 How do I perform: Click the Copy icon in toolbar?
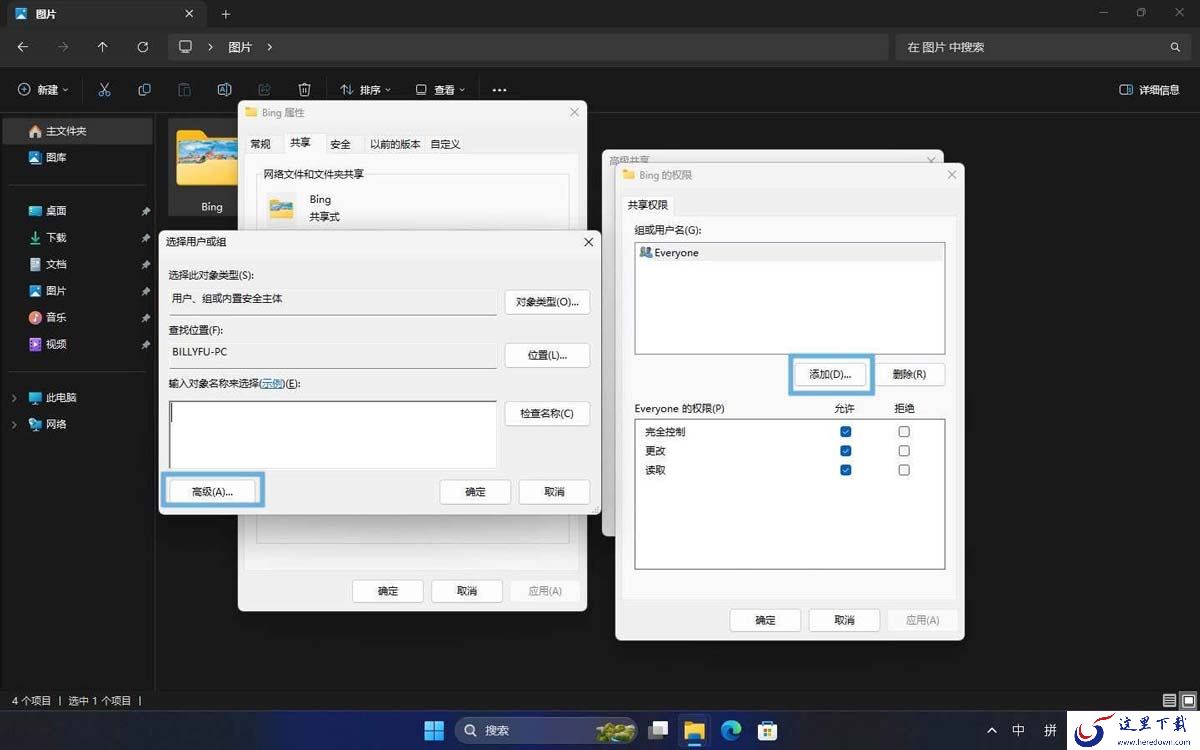tap(144, 90)
